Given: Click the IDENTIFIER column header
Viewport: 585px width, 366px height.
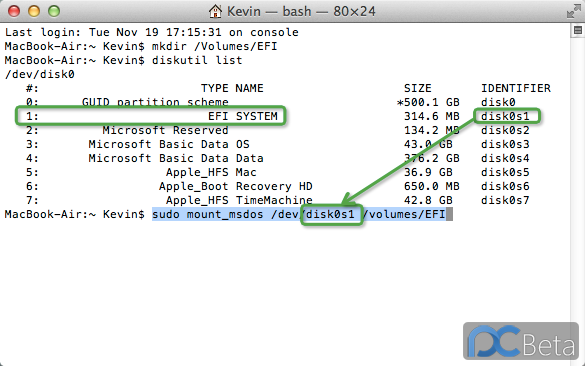Looking at the screenshot, I should (x=516, y=88).
